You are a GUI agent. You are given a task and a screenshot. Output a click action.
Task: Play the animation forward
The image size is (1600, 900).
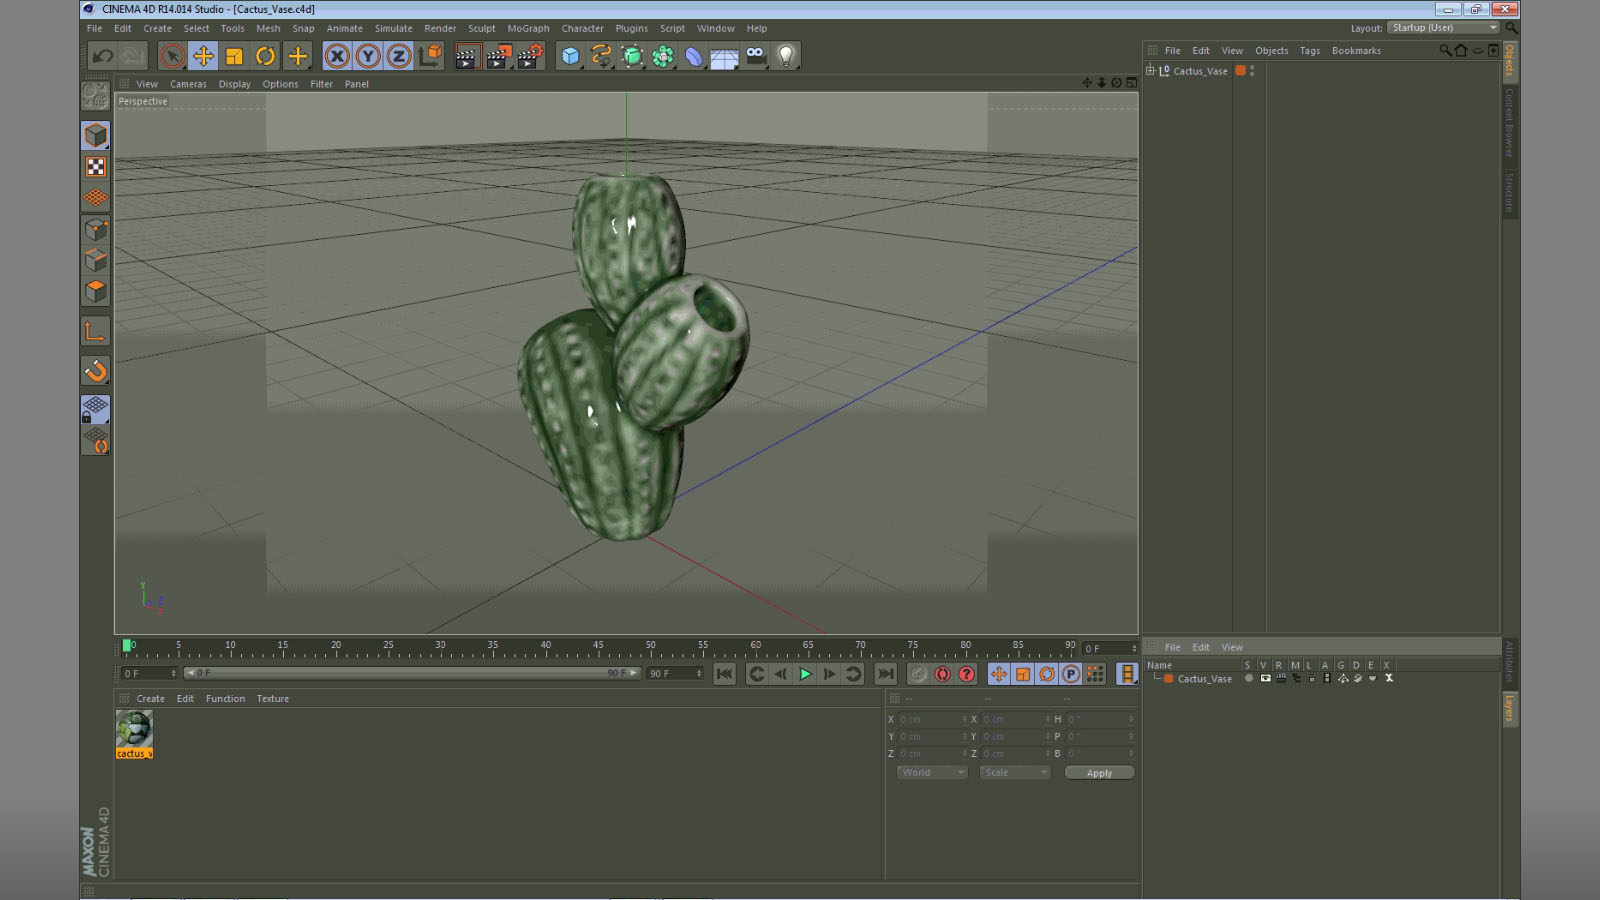click(x=805, y=674)
